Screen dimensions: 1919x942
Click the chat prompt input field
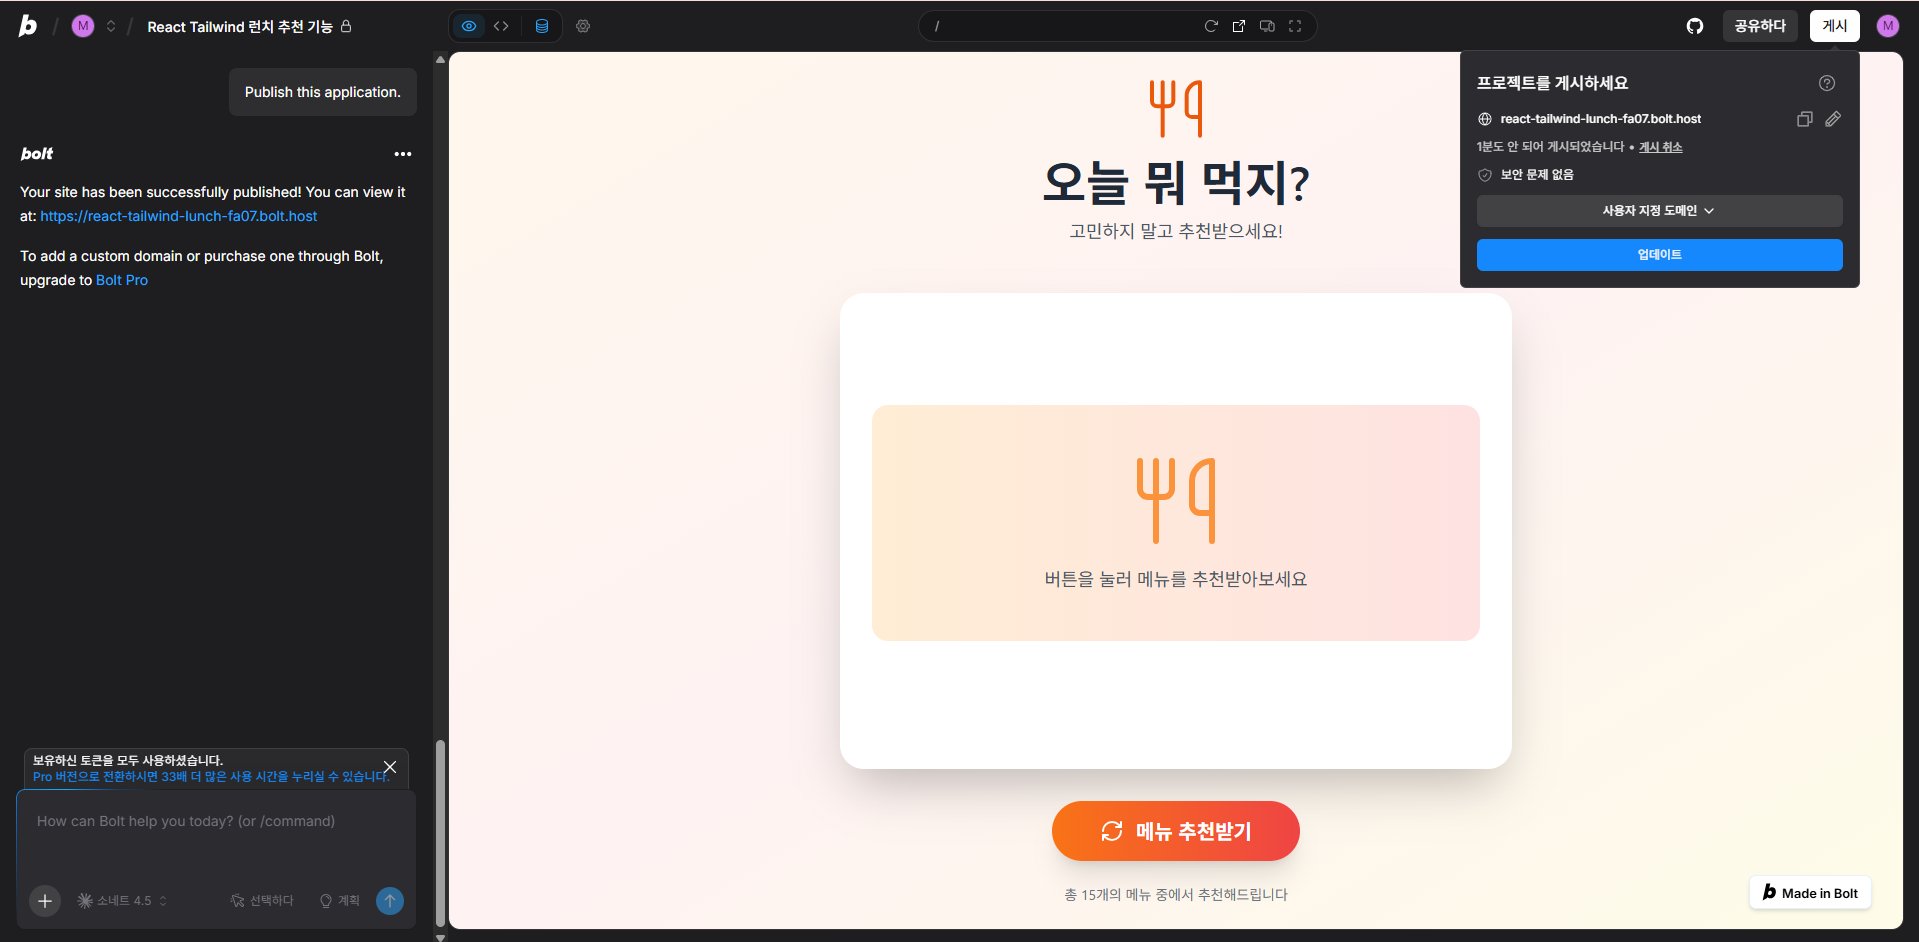(x=215, y=835)
